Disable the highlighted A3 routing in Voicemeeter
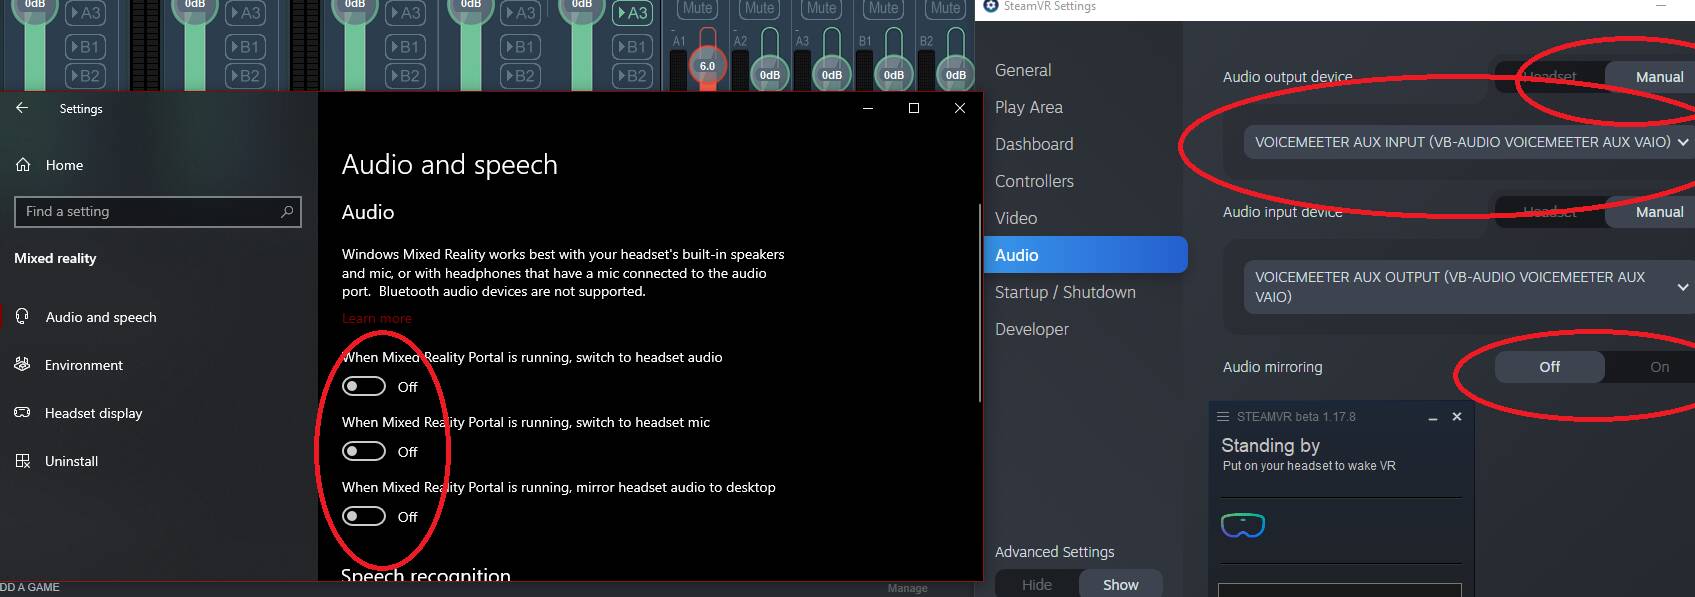The height and width of the screenshot is (597, 1695). (x=632, y=13)
